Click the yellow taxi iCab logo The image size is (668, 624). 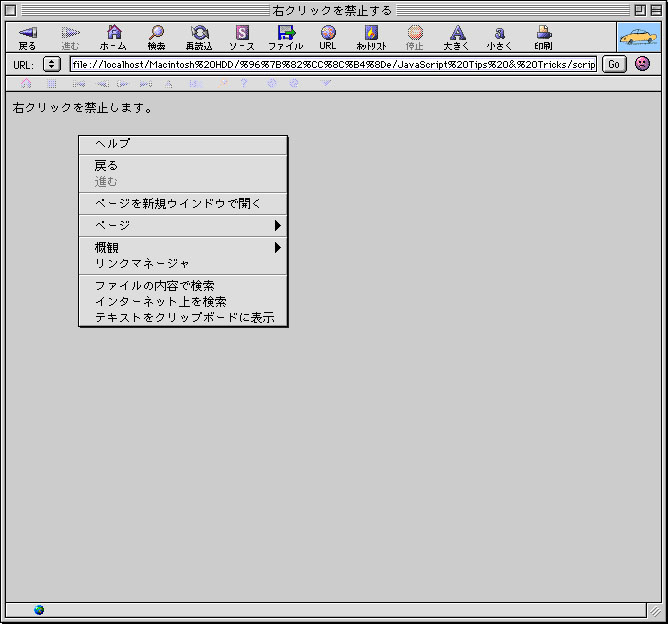point(639,37)
